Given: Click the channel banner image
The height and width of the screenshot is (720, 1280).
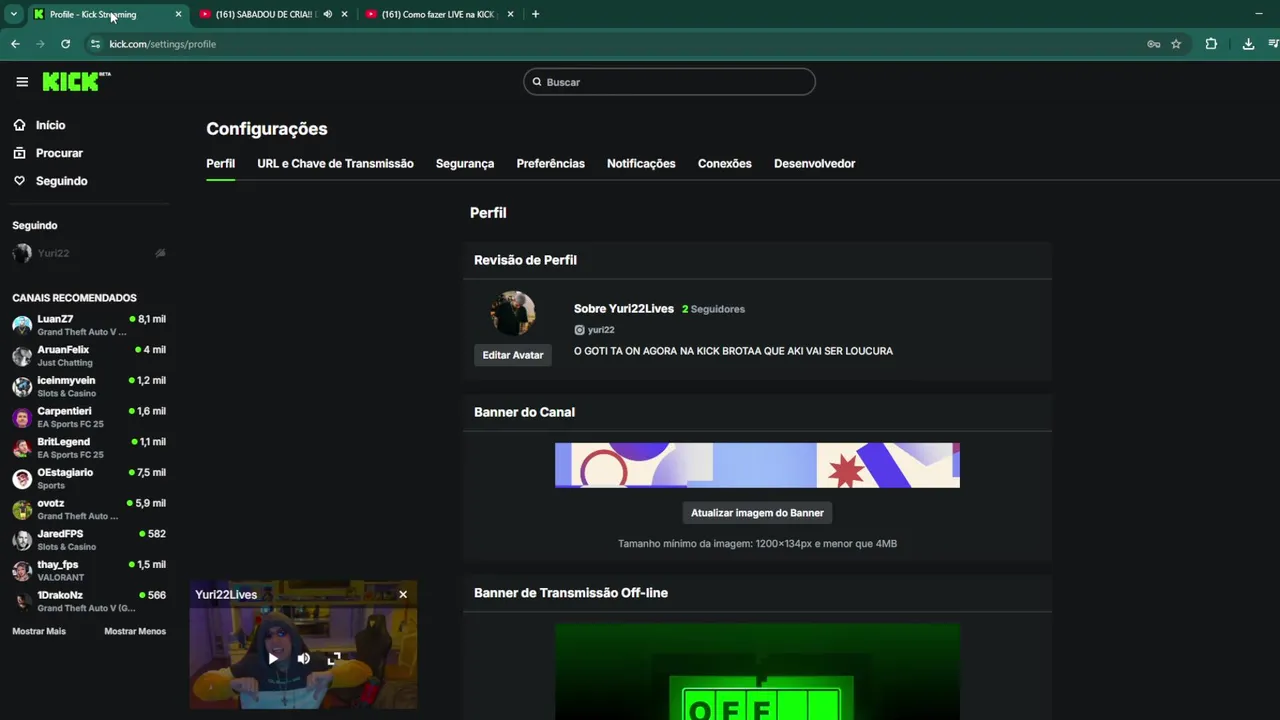Looking at the screenshot, I should (x=757, y=465).
